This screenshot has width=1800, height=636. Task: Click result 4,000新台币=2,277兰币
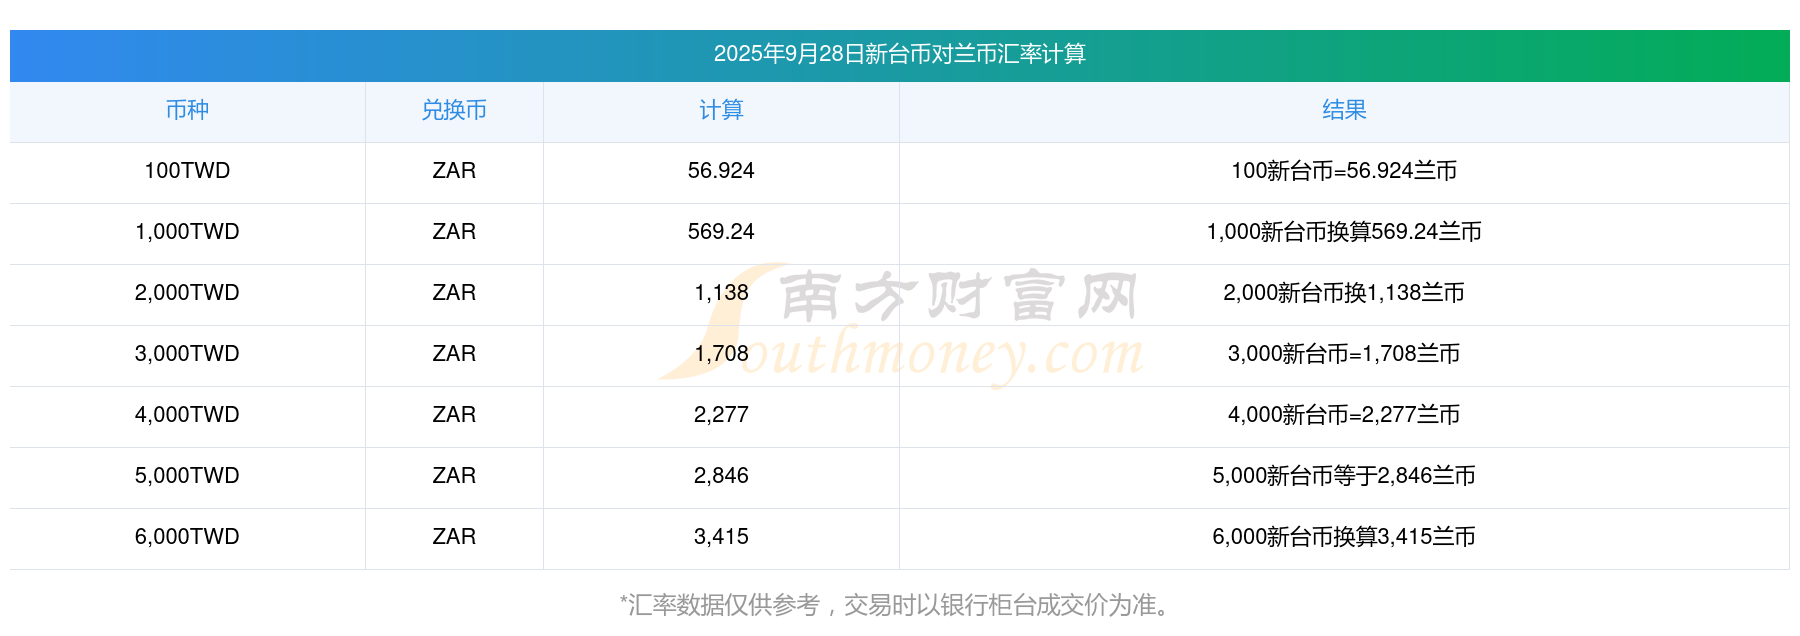coord(1344,415)
